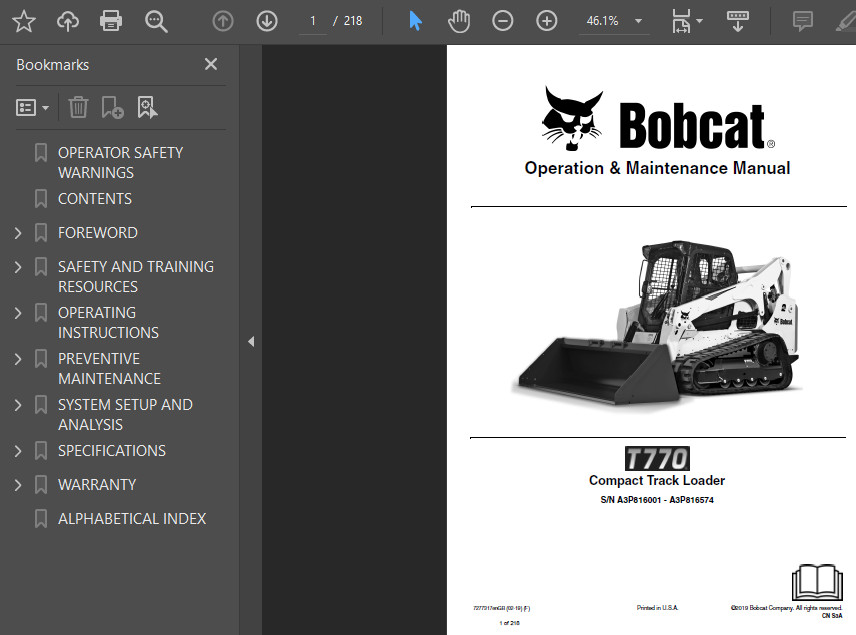Open bookmarks options menu icon

point(26,108)
